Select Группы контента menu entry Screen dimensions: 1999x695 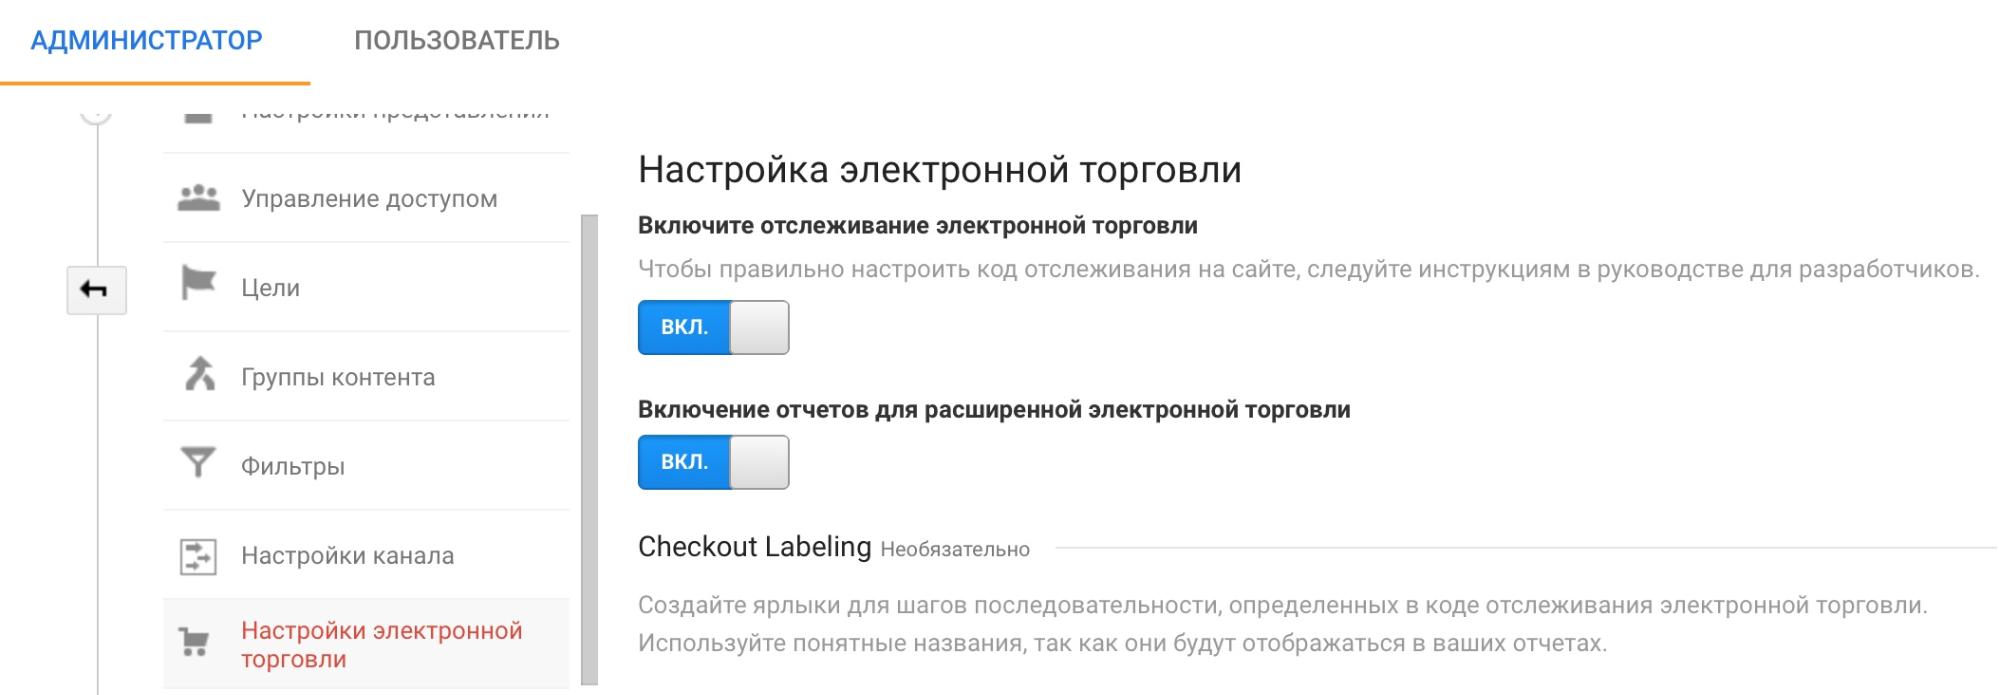coord(338,377)
